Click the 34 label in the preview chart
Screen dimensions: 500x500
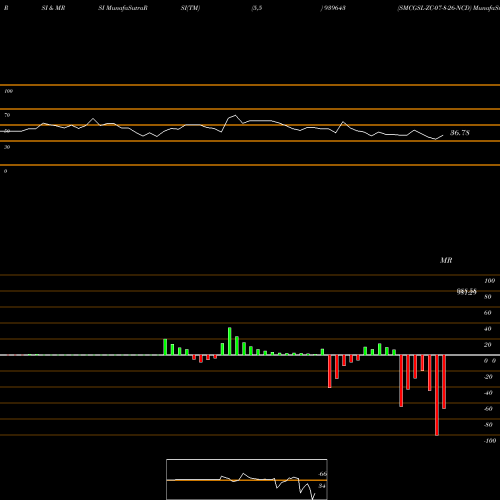tap(322, 486)
